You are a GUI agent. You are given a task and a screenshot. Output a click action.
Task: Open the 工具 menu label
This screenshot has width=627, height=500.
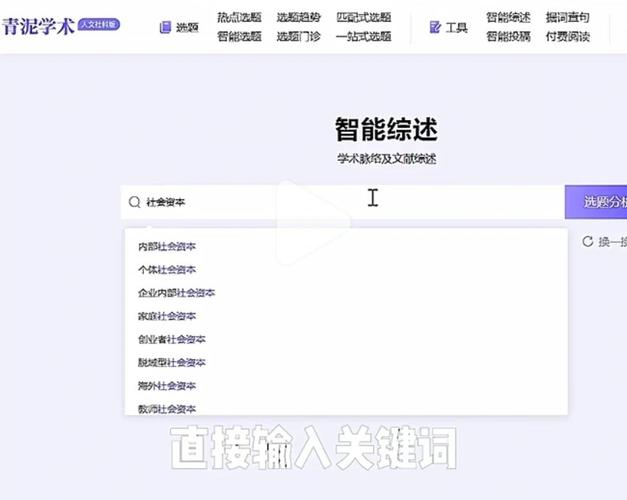pos(456,27)
